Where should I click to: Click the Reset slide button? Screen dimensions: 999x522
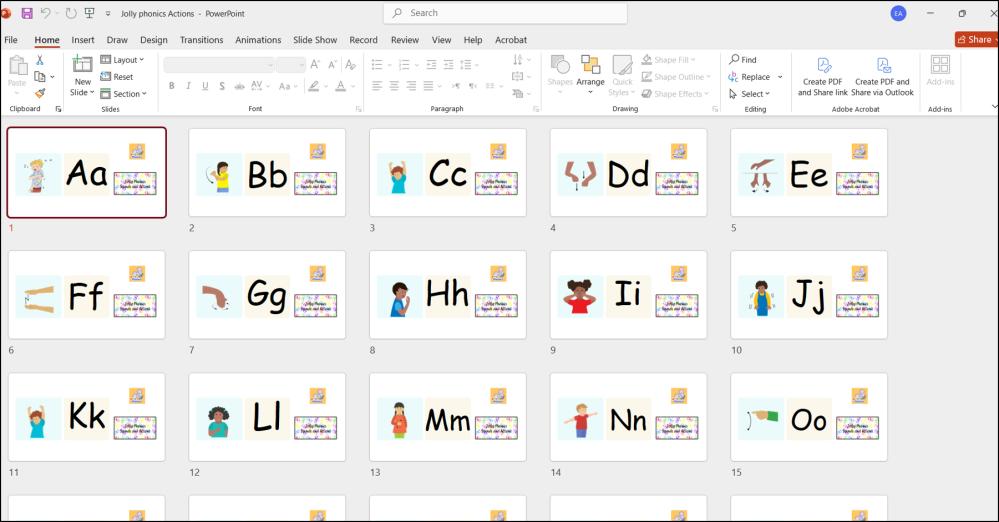pyautogui.click(x=117, y=76)
